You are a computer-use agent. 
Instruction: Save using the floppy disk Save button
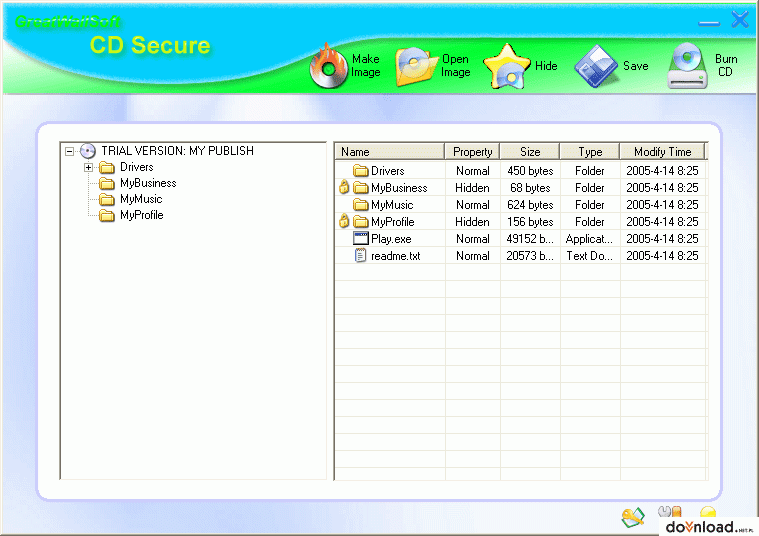click(x=612, y=66)
